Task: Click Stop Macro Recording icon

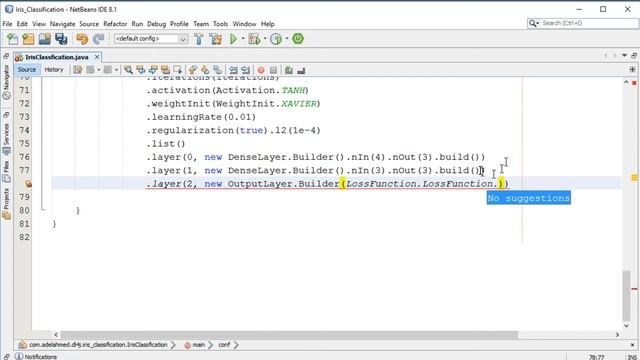Action: click(273, 70)
